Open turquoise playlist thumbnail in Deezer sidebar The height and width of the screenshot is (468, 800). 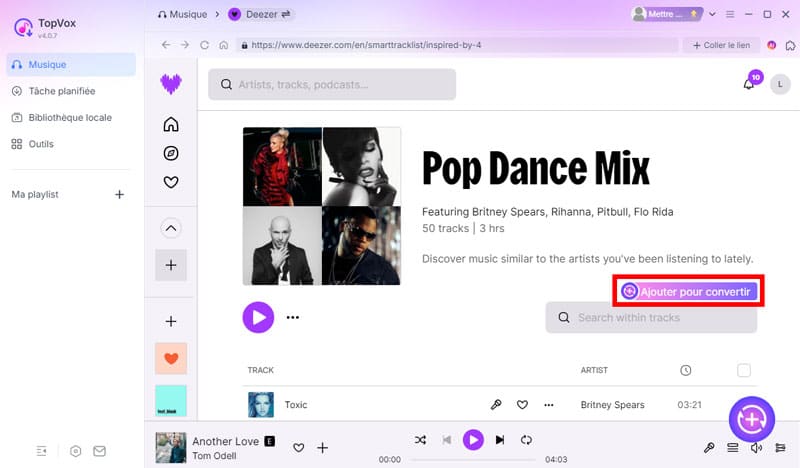click(171, 401)
